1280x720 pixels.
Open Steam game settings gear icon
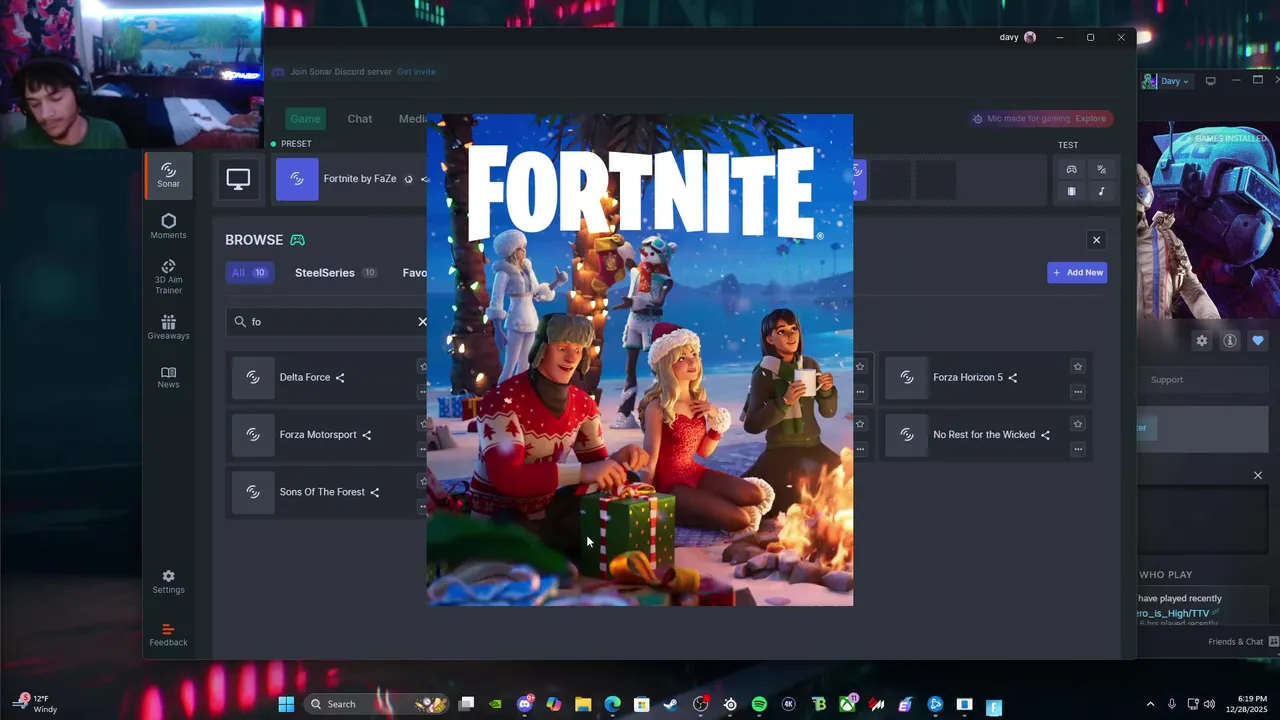coord(1202,341)
